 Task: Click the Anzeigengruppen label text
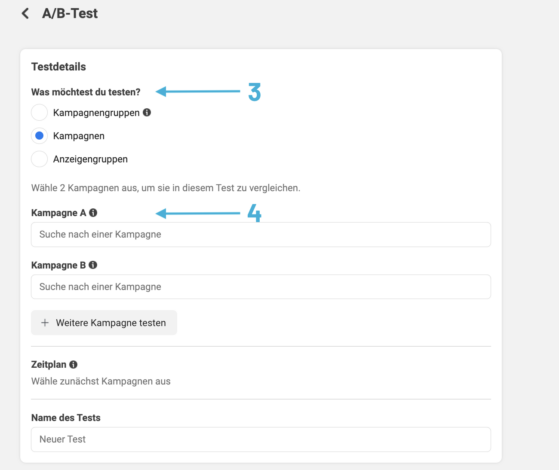pos(90,159)
